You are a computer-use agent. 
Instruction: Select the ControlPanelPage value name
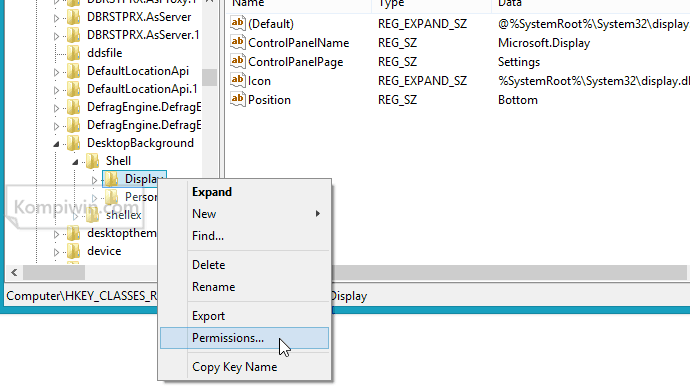tap(295, 62)
